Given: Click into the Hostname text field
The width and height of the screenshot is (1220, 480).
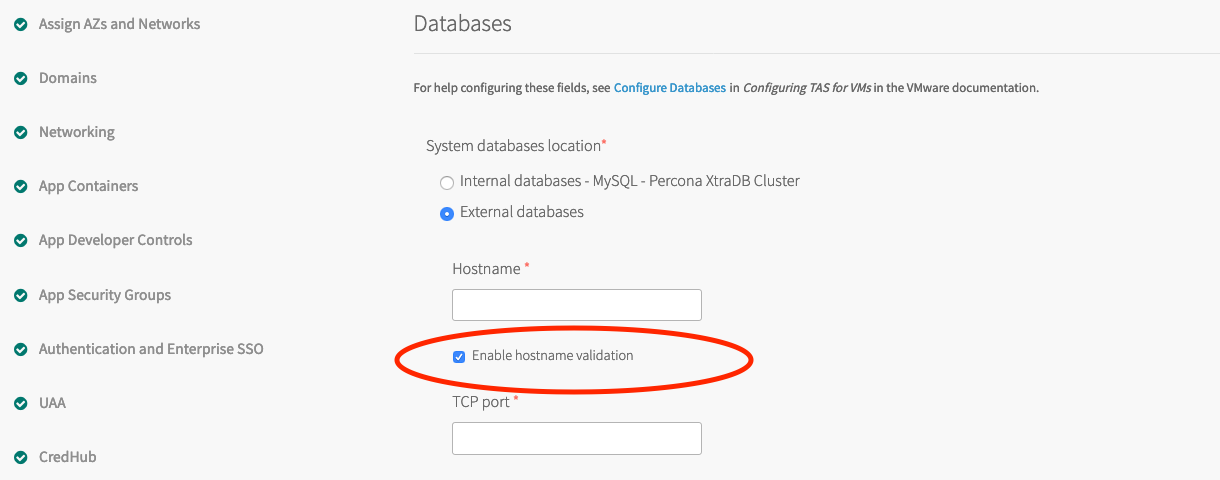Looking at the screenshot, I should pyautogui.click(x=576, y=305).
